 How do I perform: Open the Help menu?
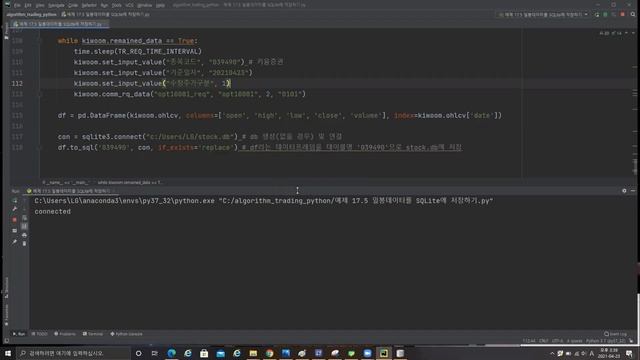pyautogui.click(x=160, y=5)
